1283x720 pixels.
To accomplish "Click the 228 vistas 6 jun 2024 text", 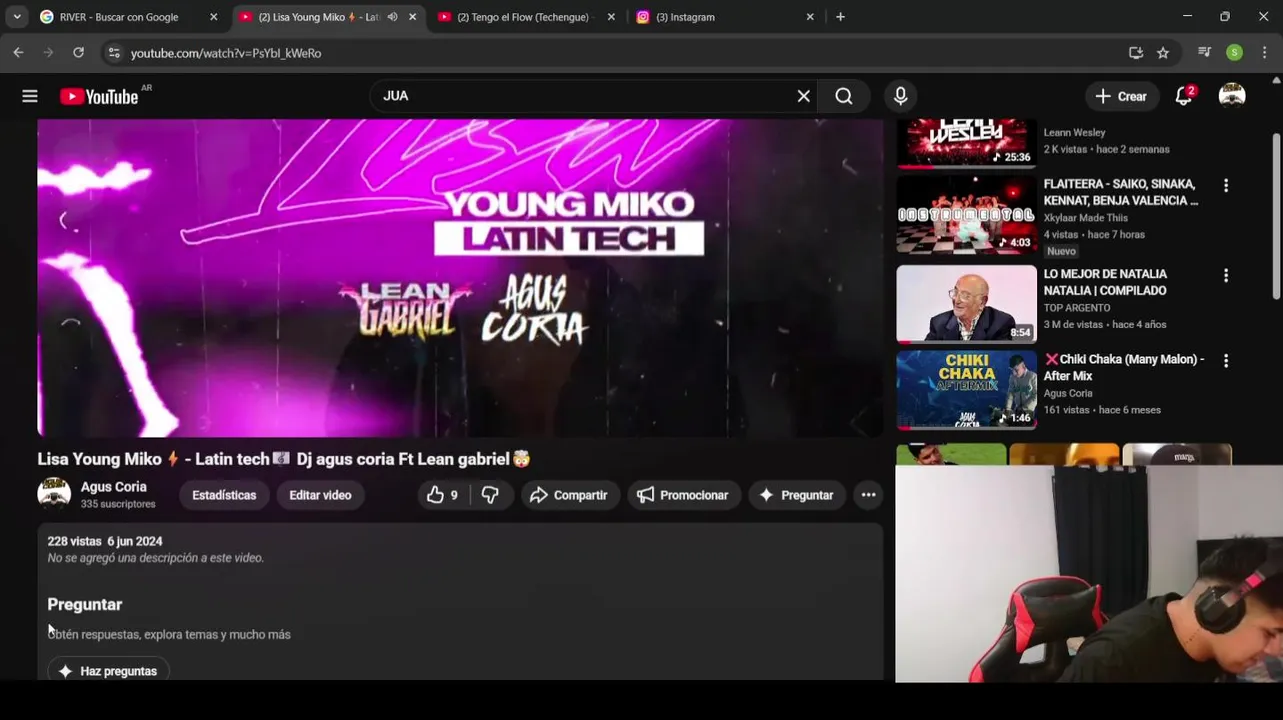I will (x=105, y=541).
